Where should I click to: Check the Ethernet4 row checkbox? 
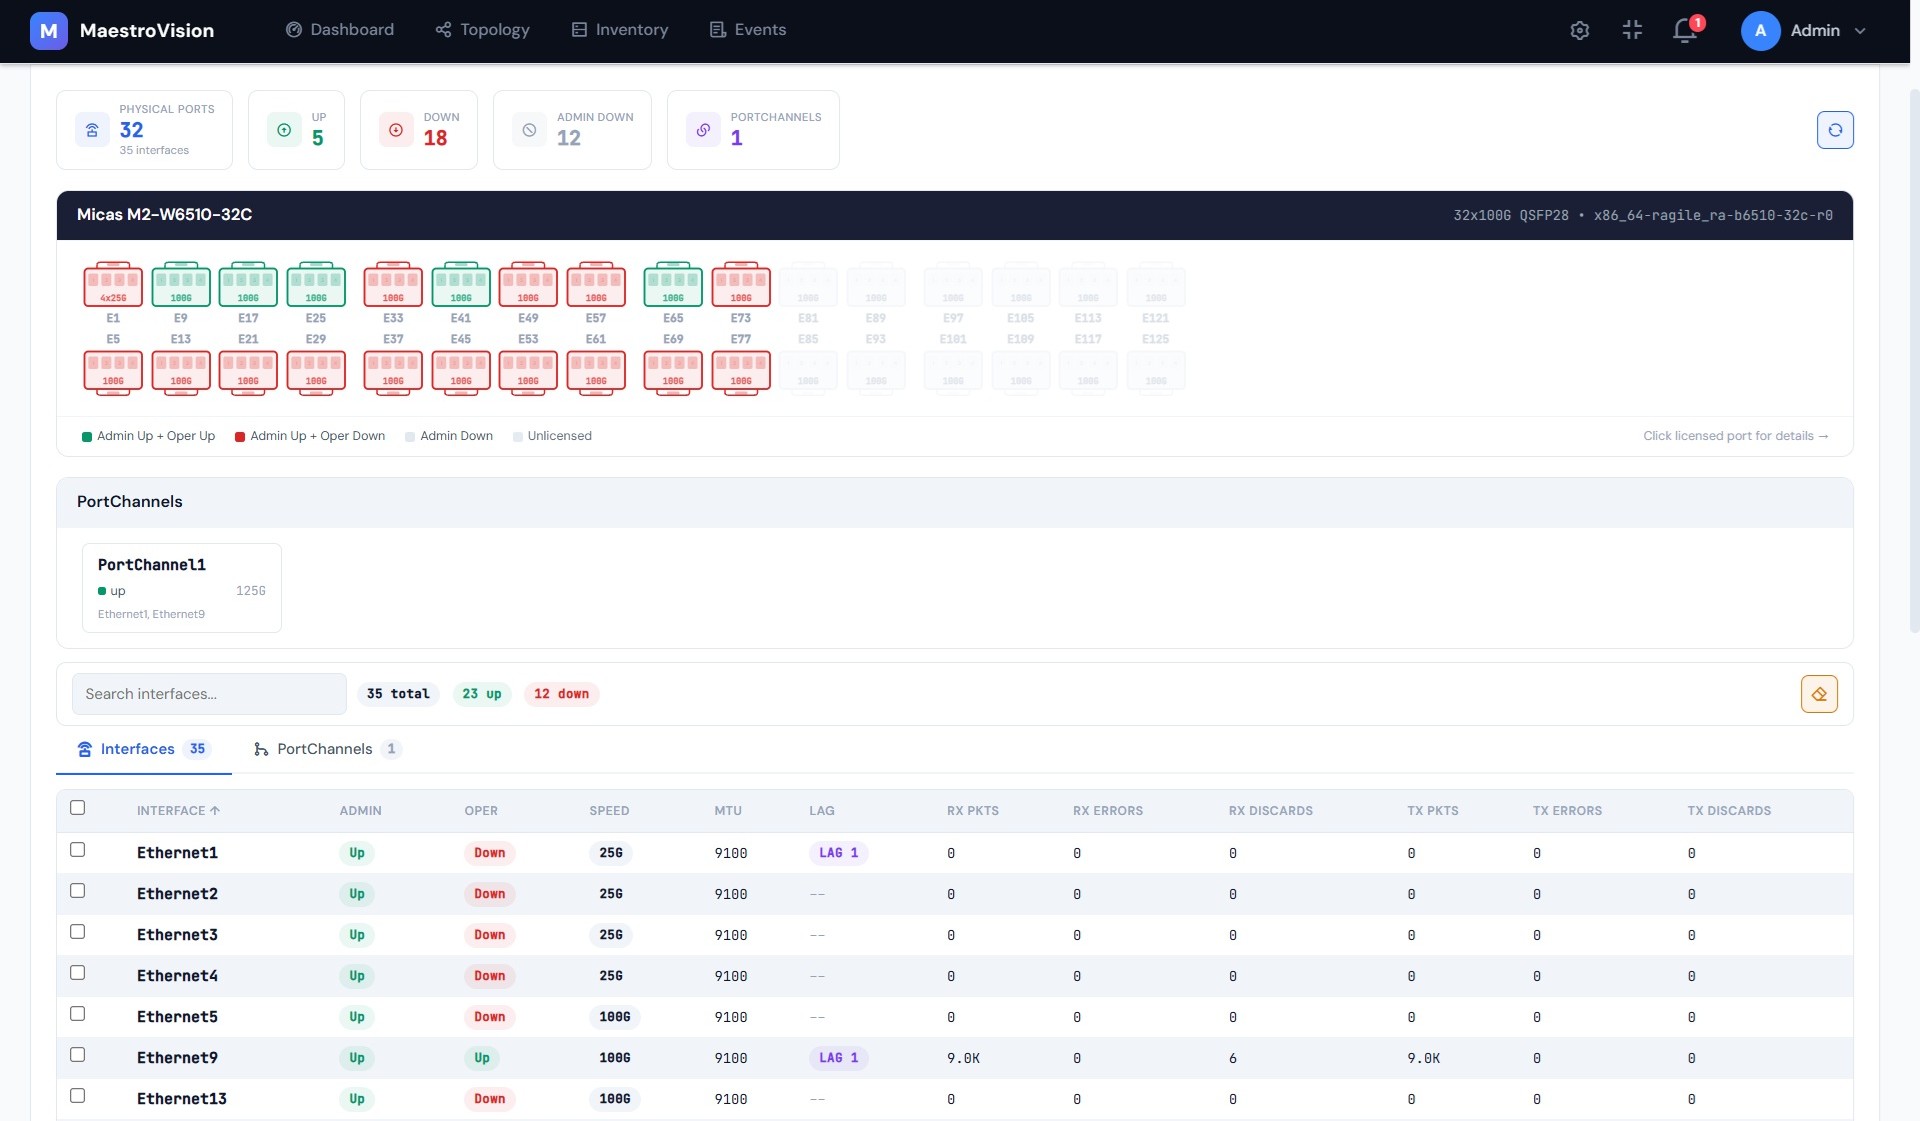[x=78, y=973]
